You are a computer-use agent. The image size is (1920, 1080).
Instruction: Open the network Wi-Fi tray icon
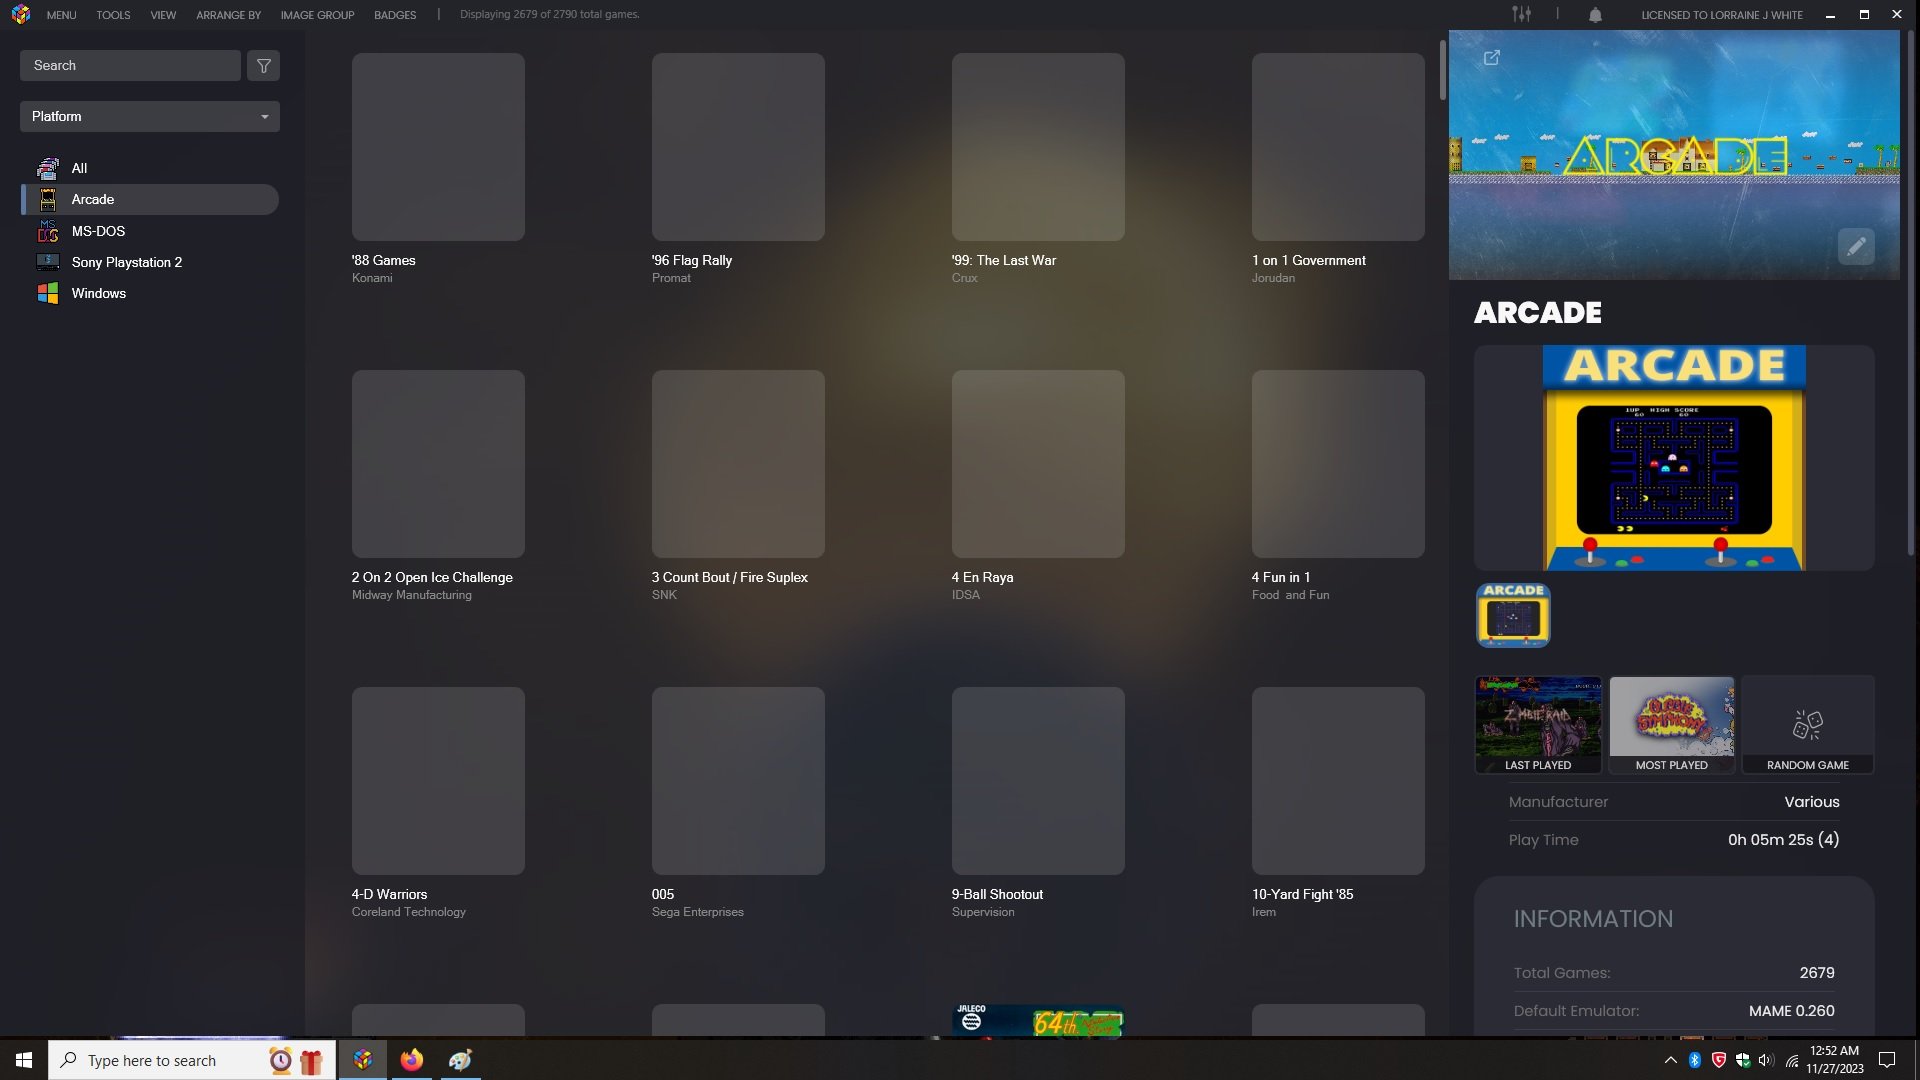pos(1791,1060)
